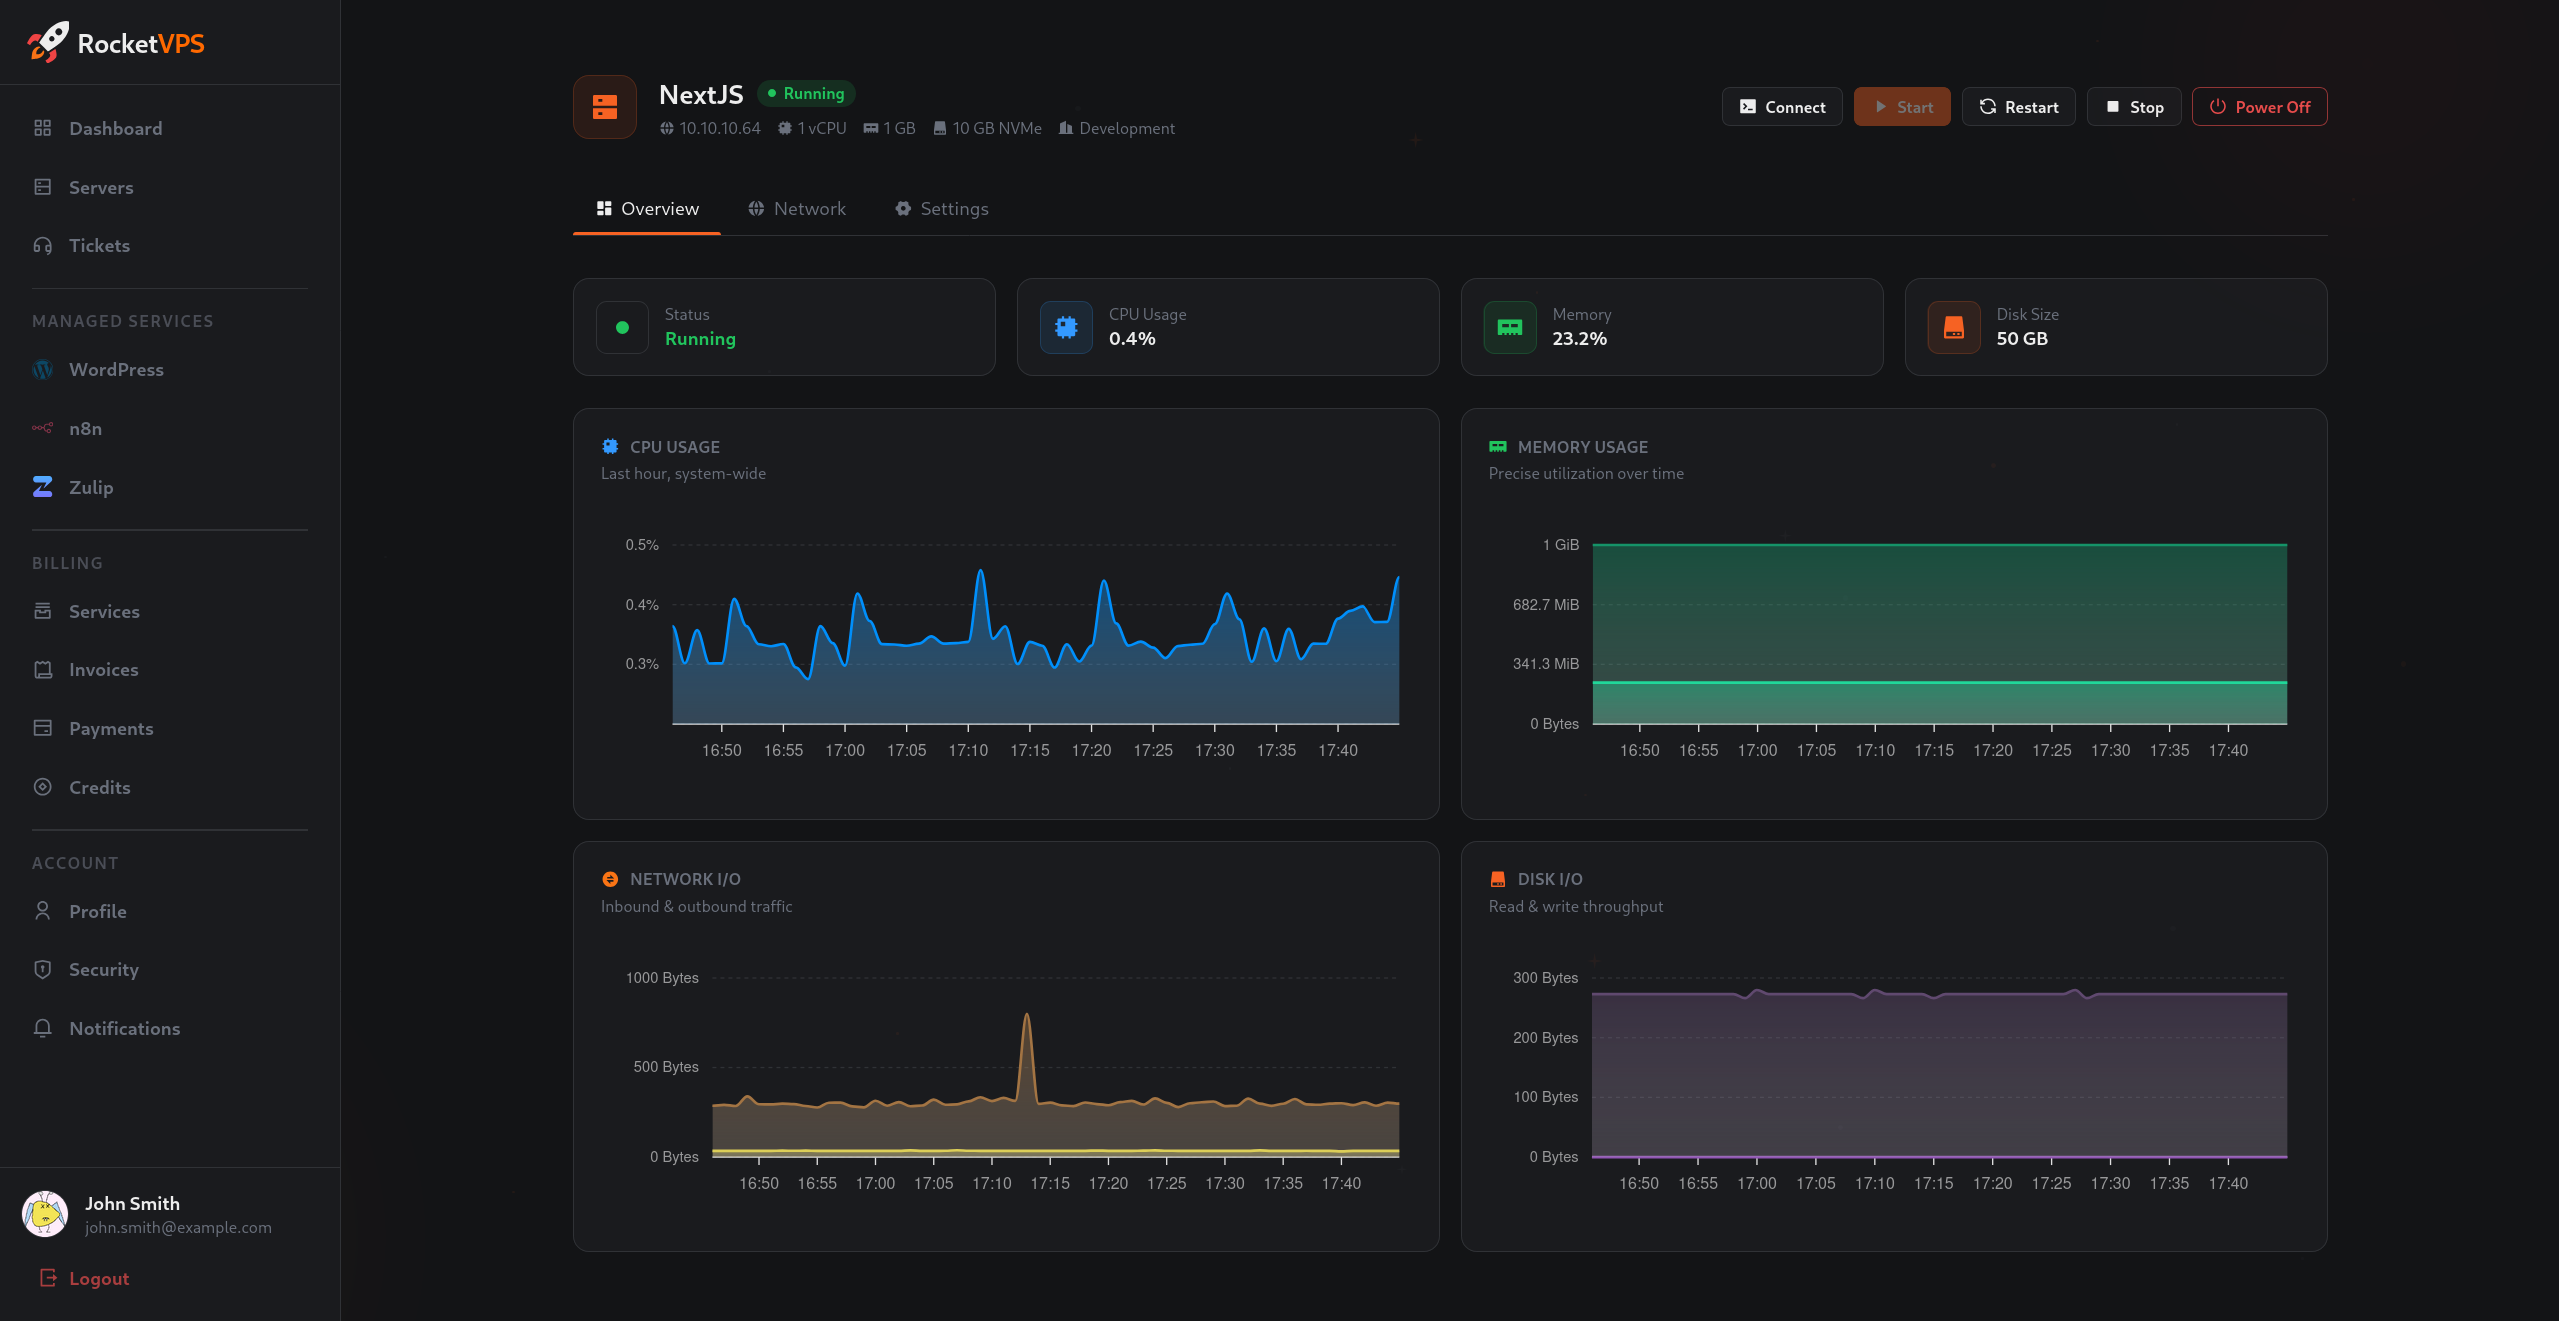Click the Zulip Z icon
The image size is (2560, 1321).
click(x=42, y=487)
